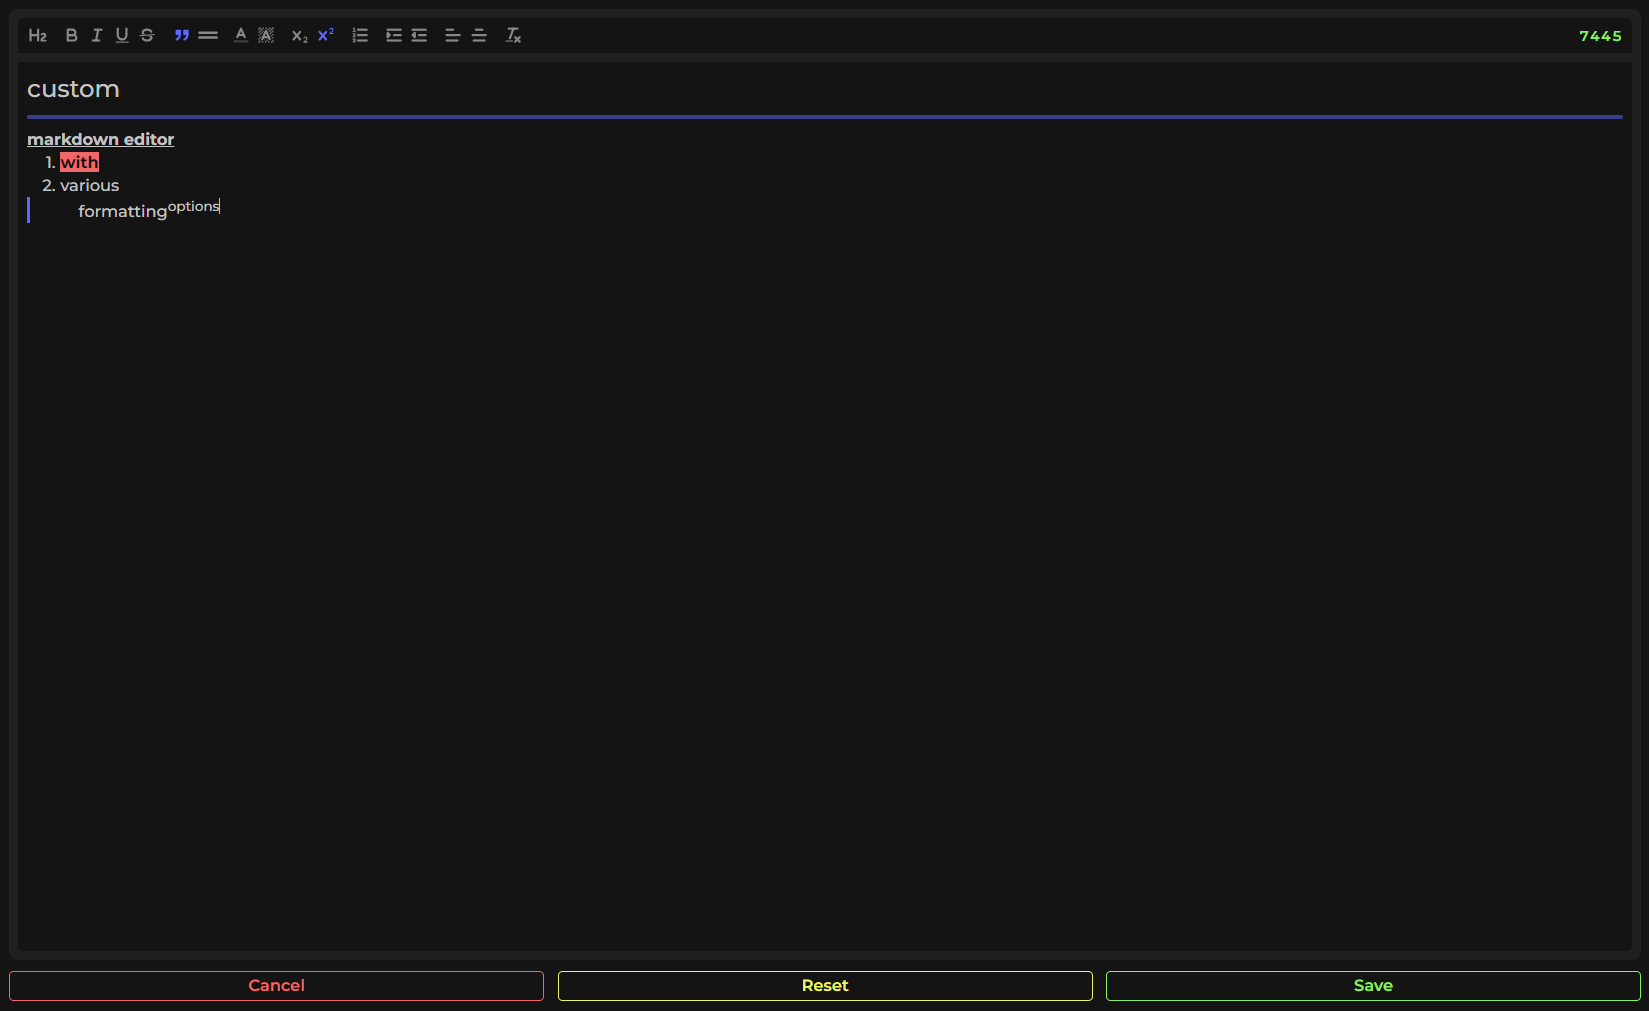Toggle italic formatting
The height and width of the screenshot is (1011, 1649).
pyautogui.click(x=96, y=34)
